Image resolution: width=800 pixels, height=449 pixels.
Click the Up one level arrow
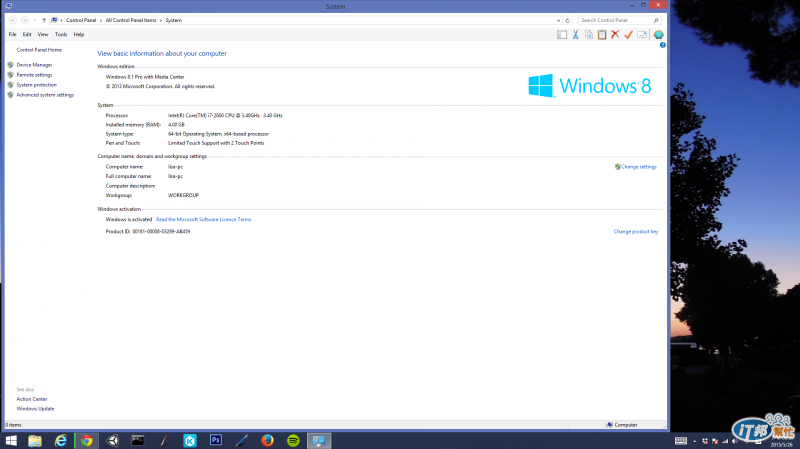coord(44,20)
